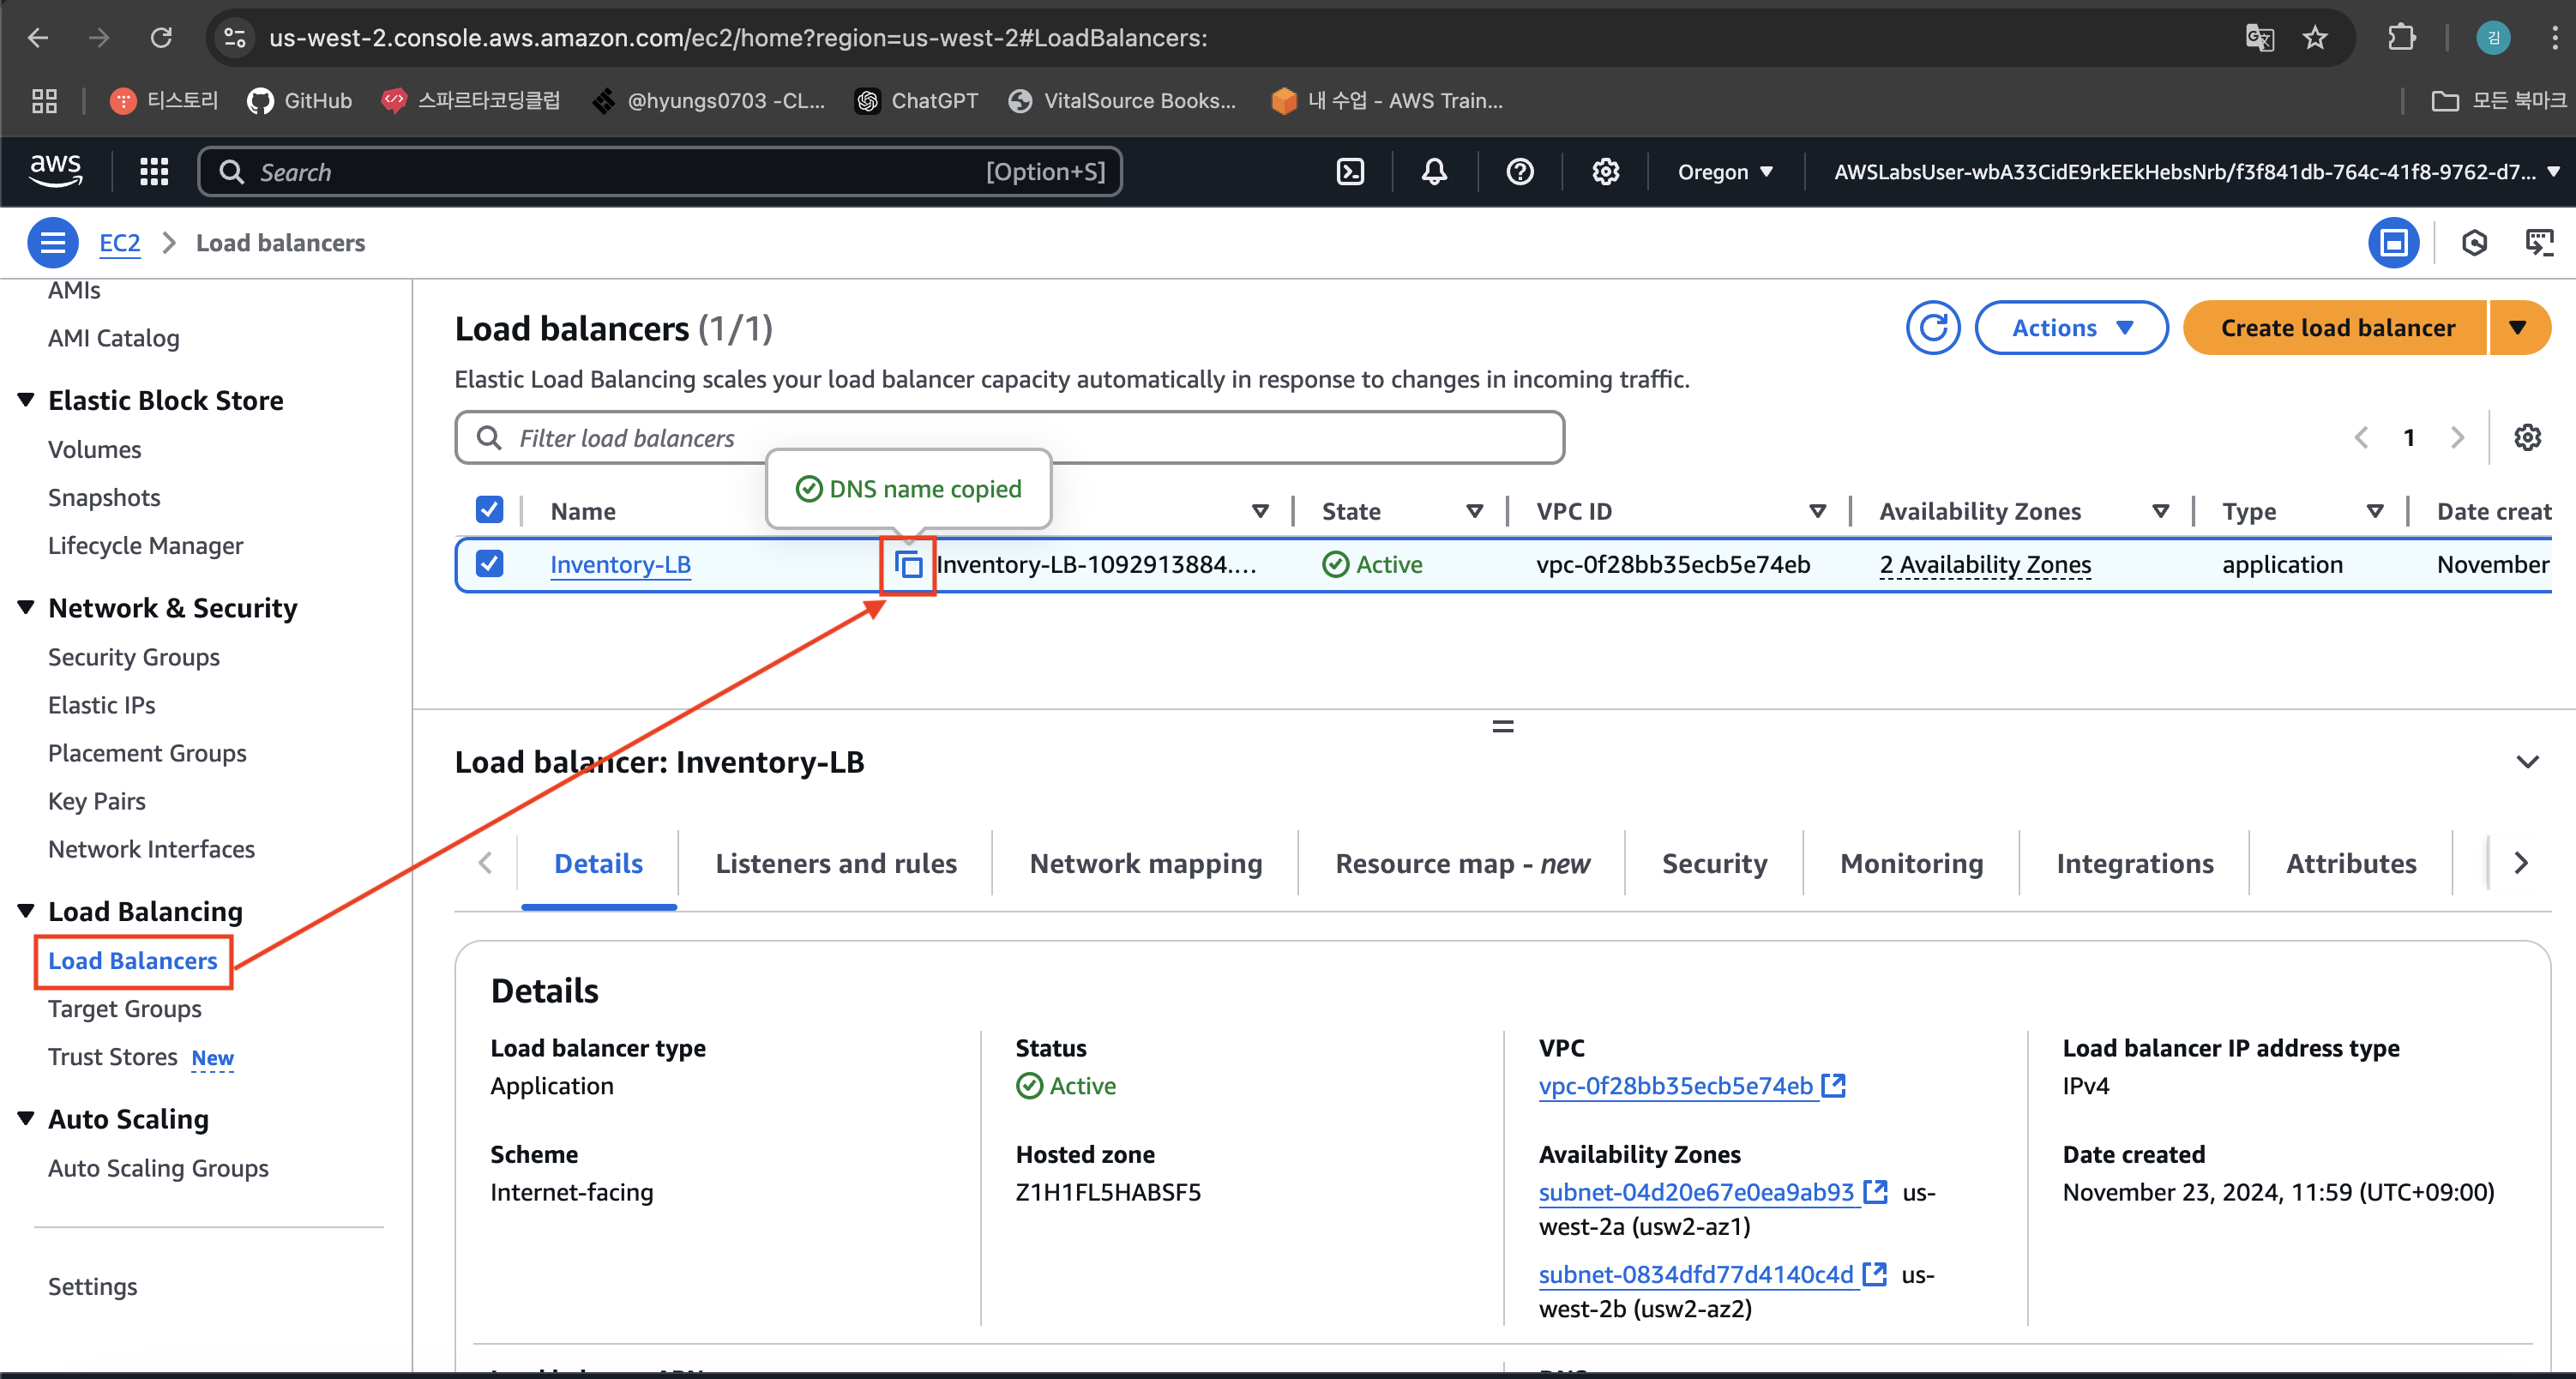Collapse the Inventory-LB details panel chevron
Viewport: 2576px width, 1379px height.
2527,762
